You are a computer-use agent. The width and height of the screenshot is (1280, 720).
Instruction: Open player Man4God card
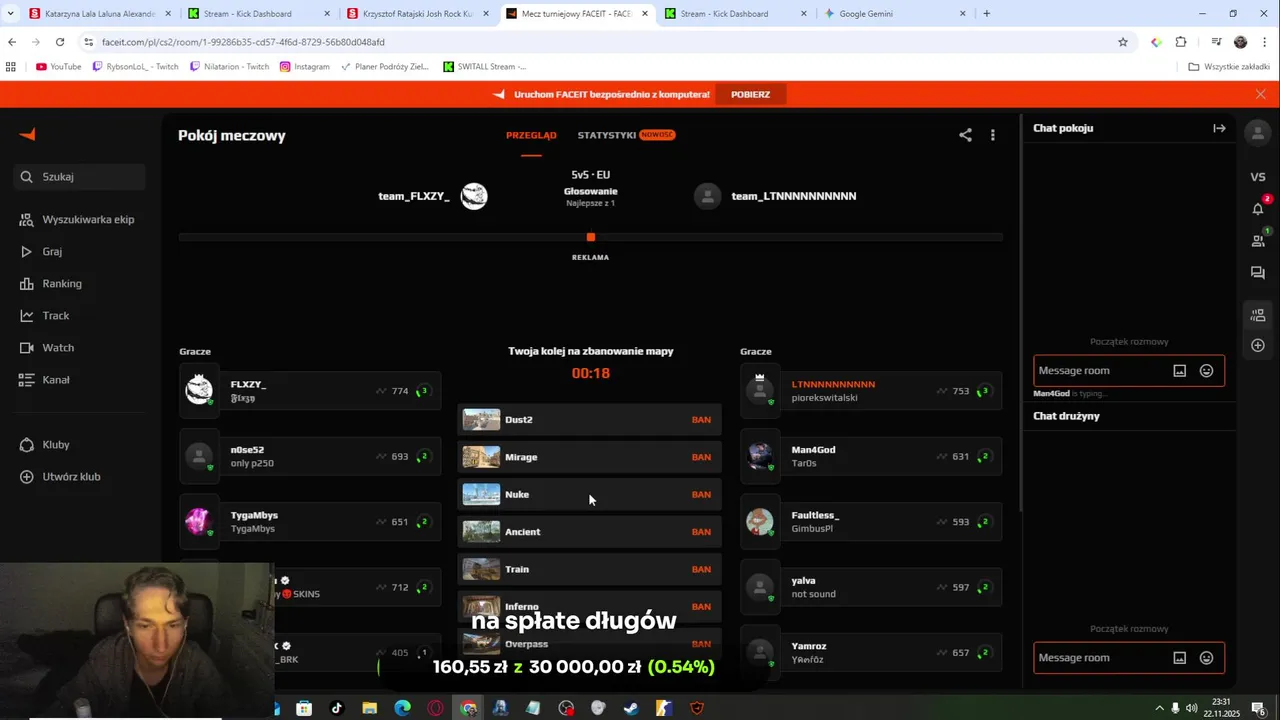(871, 457)
